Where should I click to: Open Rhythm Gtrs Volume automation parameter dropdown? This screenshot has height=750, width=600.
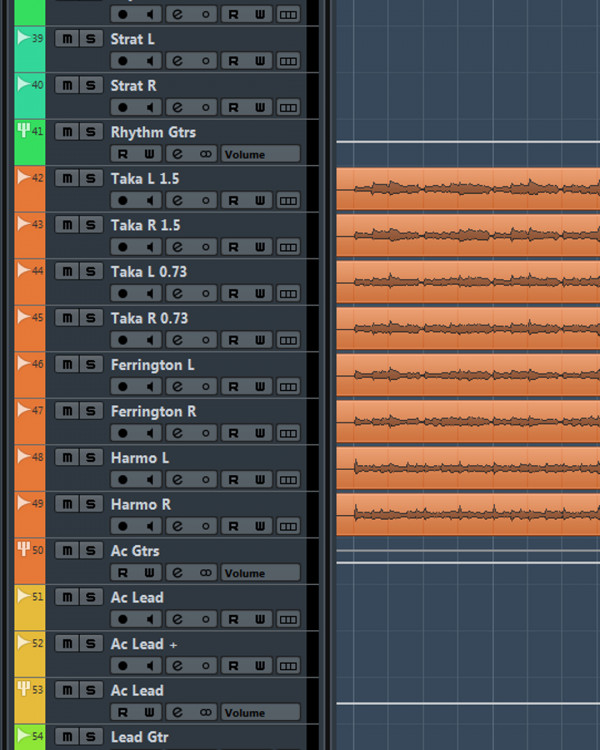point(261,154)
